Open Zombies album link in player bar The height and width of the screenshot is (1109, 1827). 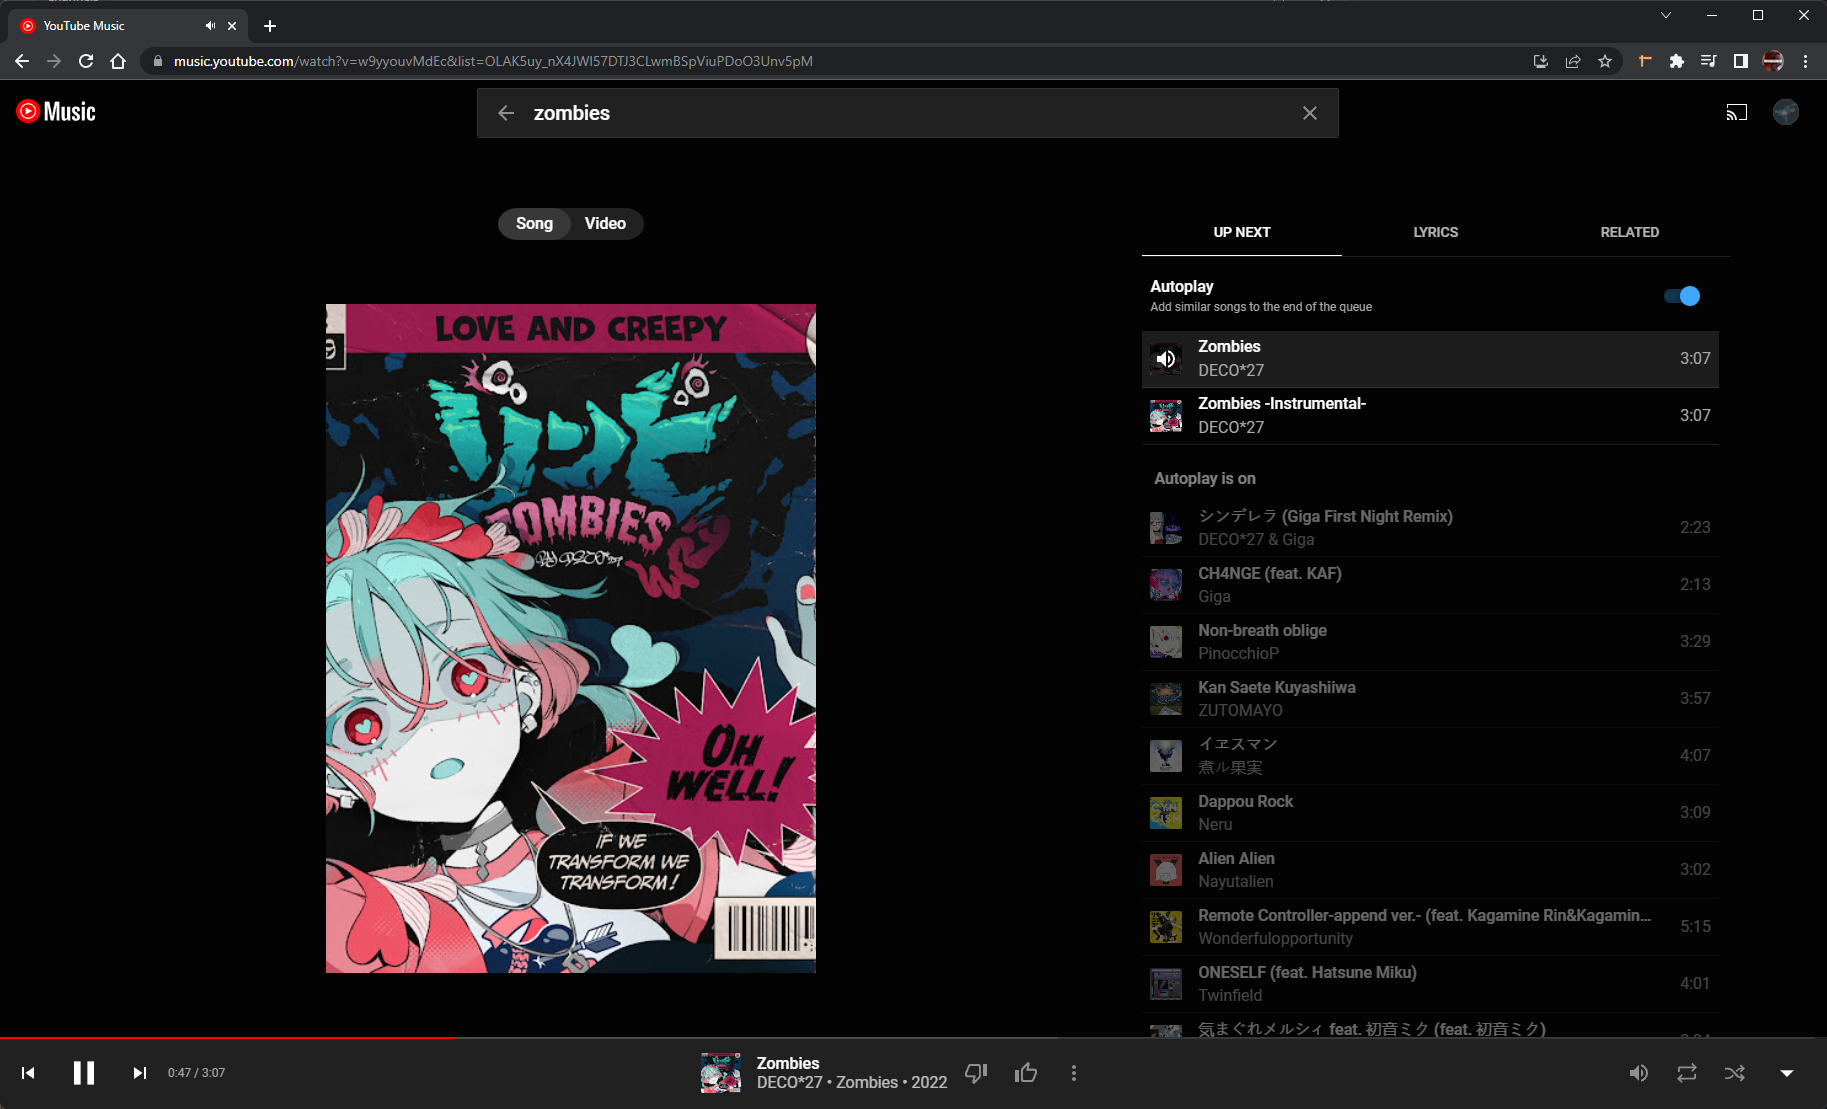pos(866,1083)
